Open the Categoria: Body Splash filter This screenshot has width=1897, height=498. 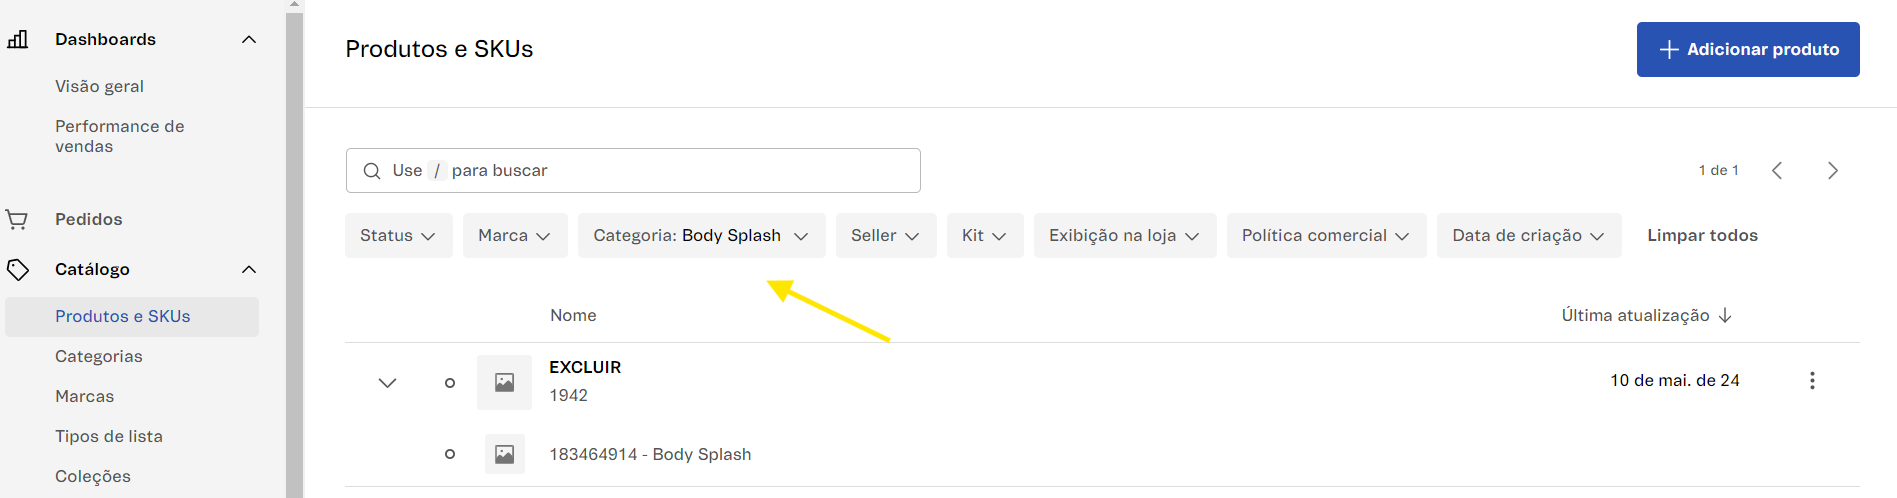coord(701,236)
